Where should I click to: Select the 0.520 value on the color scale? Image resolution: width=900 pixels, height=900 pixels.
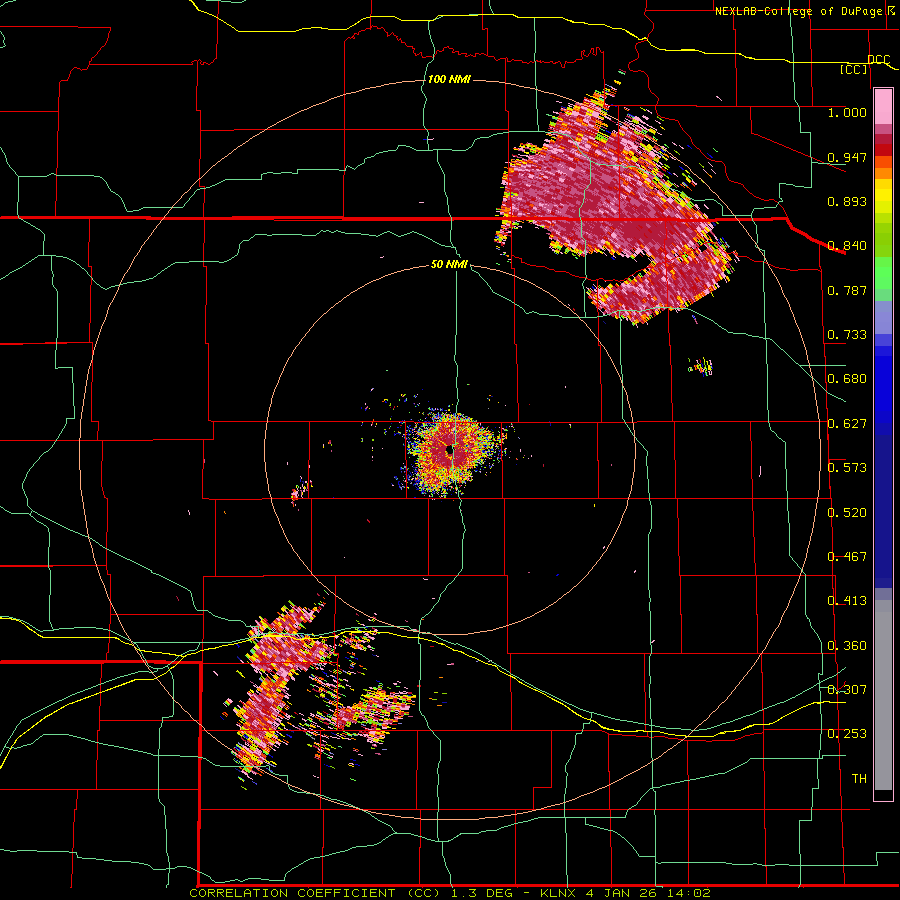(847, 513)
